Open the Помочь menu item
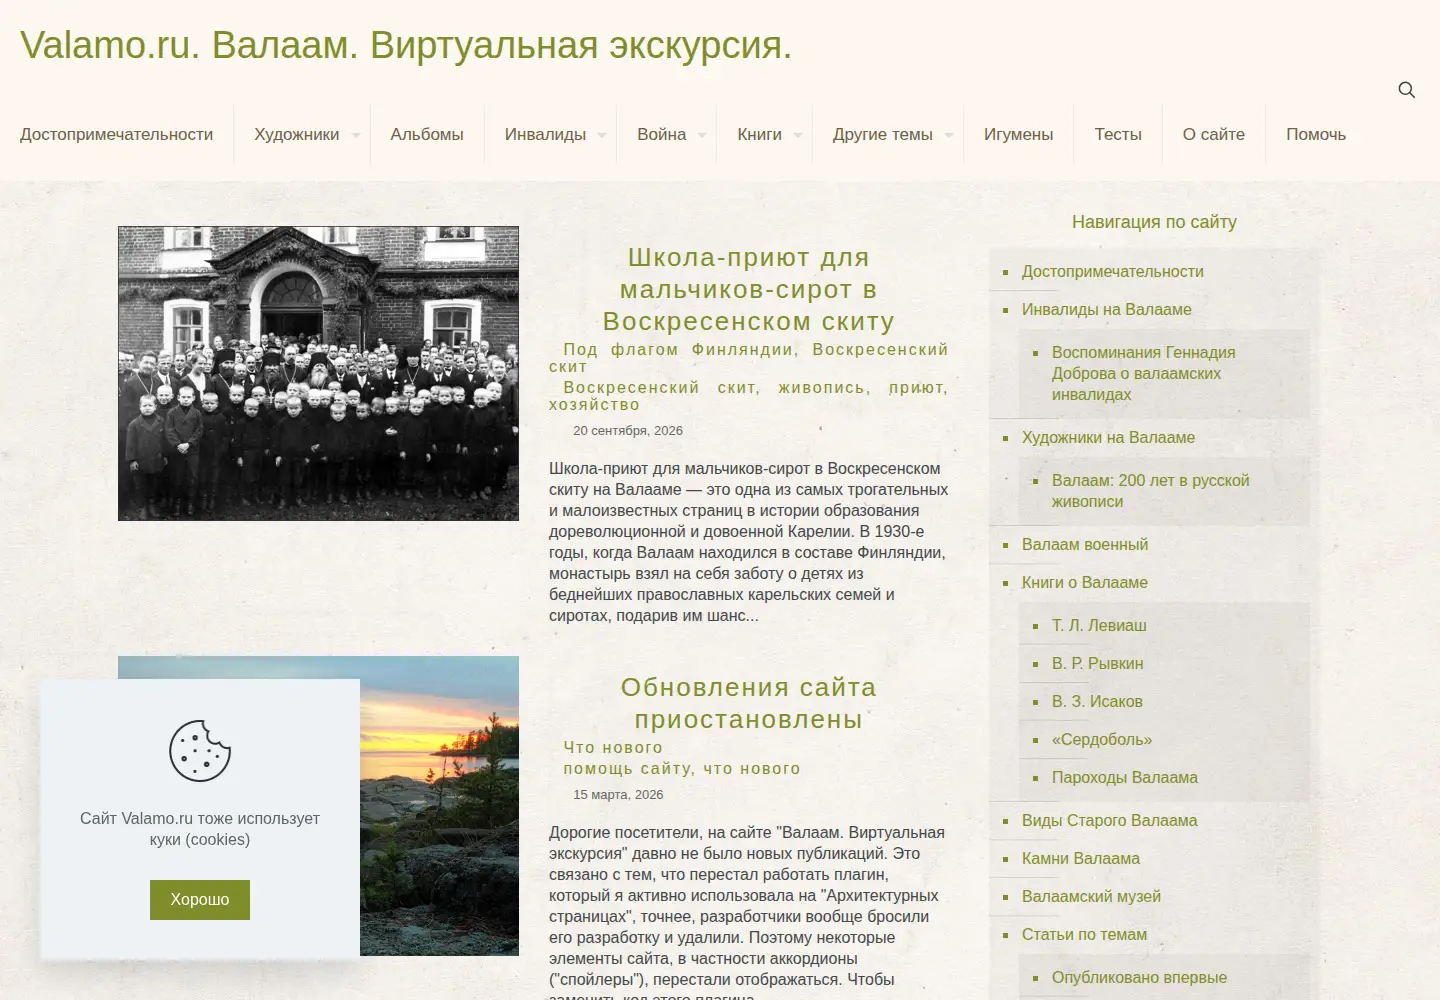The width and height of the screenshot is (1440, 1000). 1316,134
